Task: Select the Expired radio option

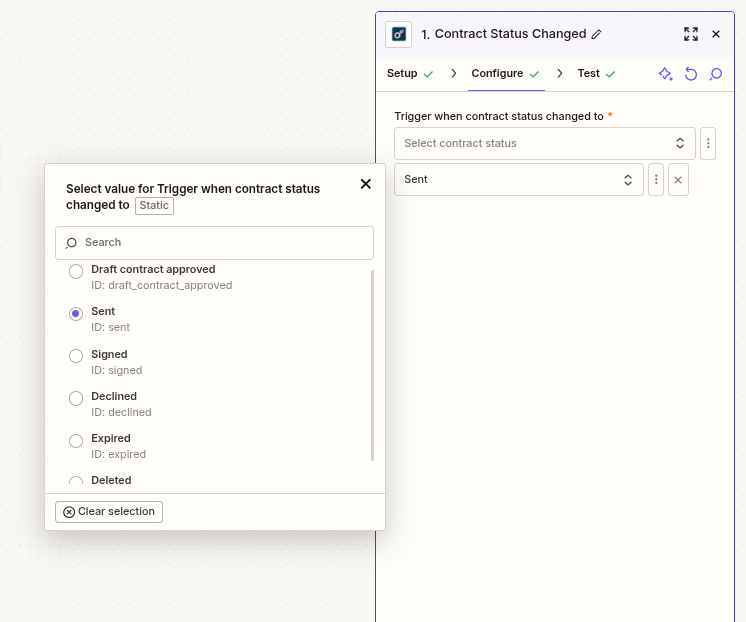Action: click(76, 441)
